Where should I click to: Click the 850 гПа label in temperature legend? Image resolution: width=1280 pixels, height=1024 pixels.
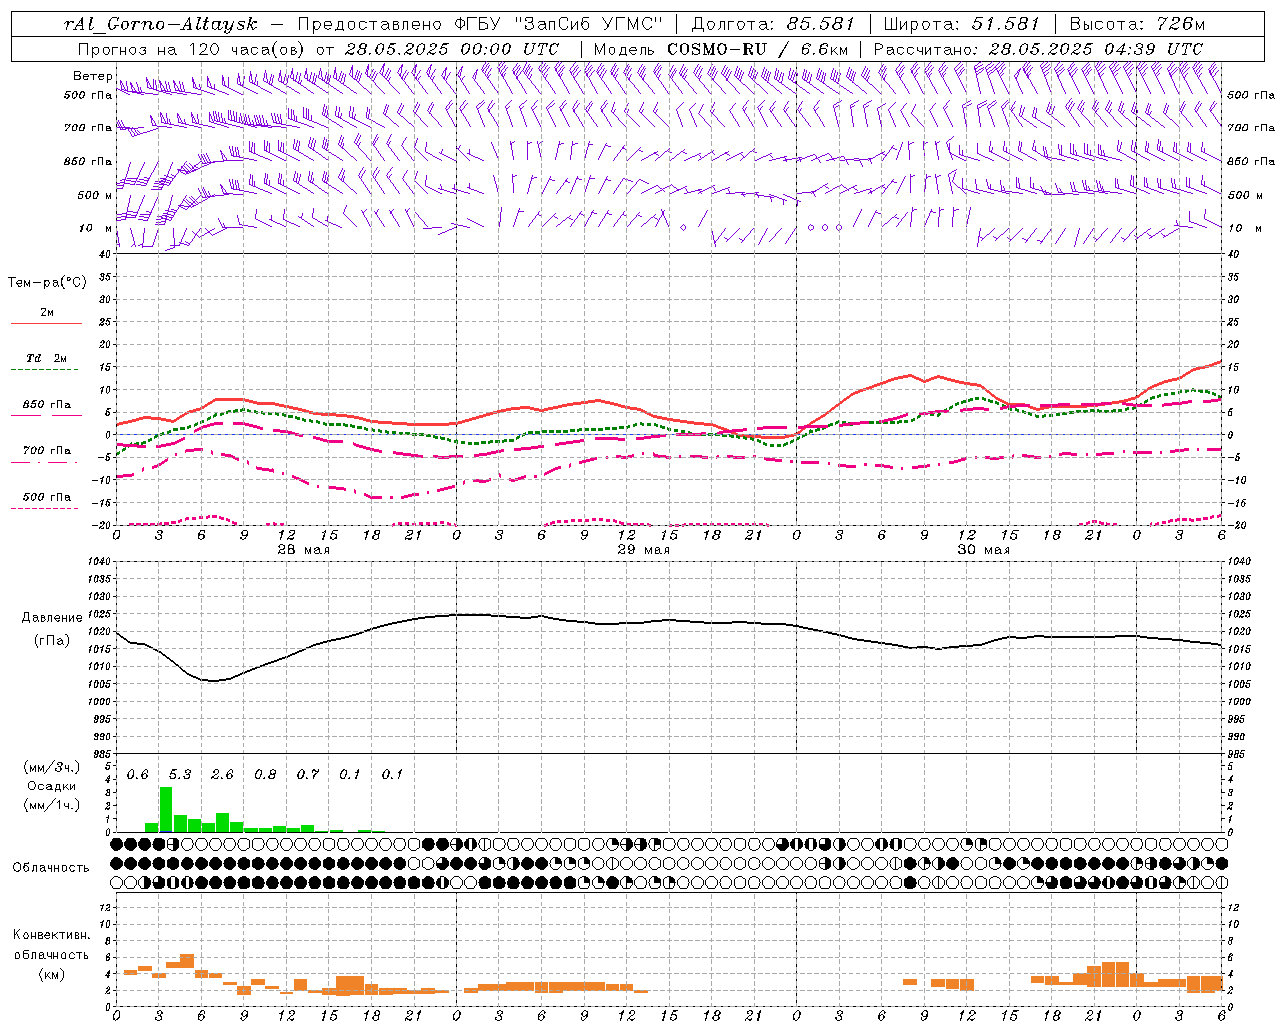46,405
